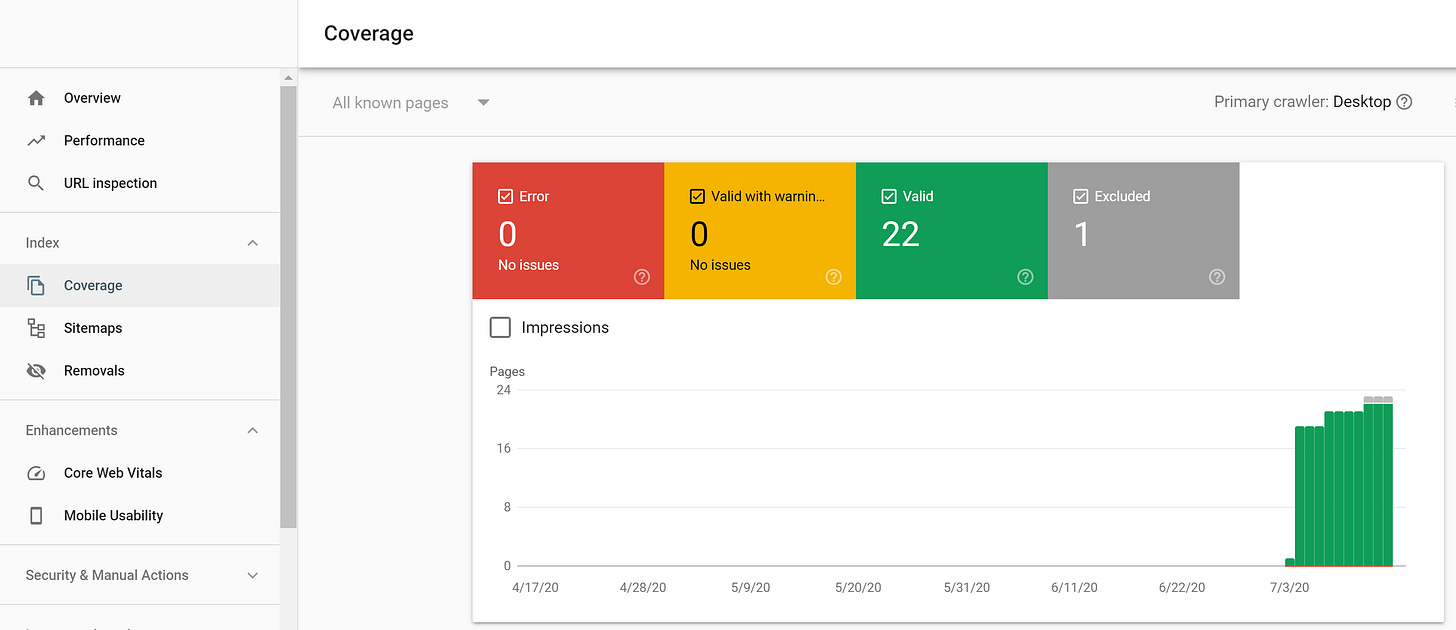Viewport: 1456px width, 630px height.
Task: Click the Core Web Vitals gauge icon
Action: tap(36, 473)
